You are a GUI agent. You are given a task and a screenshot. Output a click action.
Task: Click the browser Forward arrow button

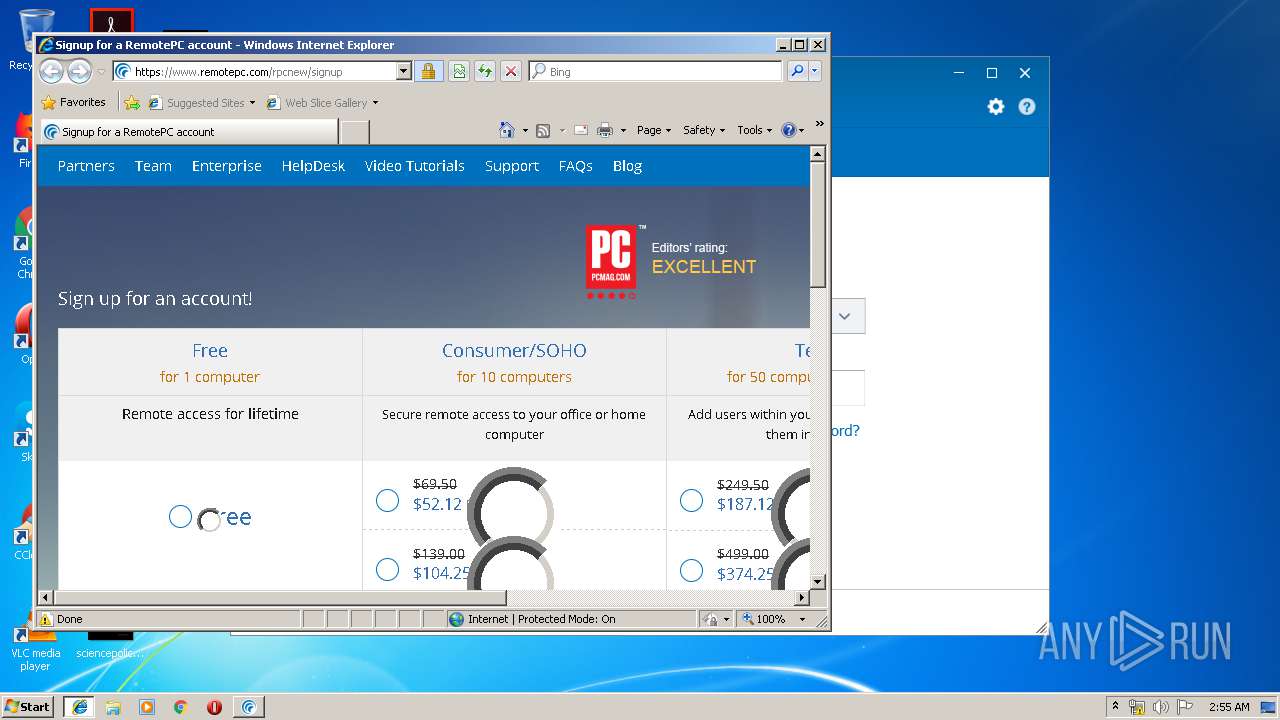(79, 71)
